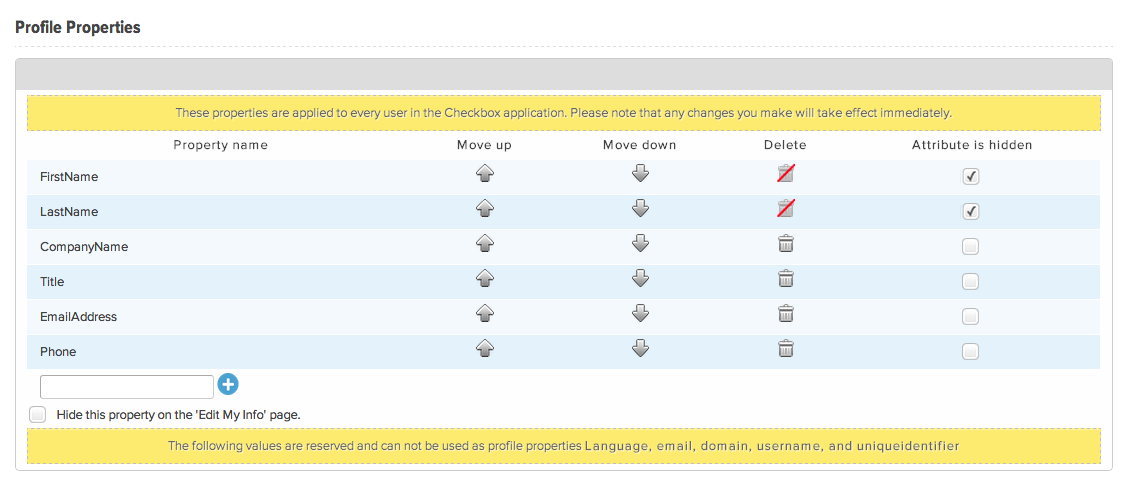Select the CompanyName property name text
This screenshot has width=1131, height=493.
pyautogui.click(x=84, y=247)
